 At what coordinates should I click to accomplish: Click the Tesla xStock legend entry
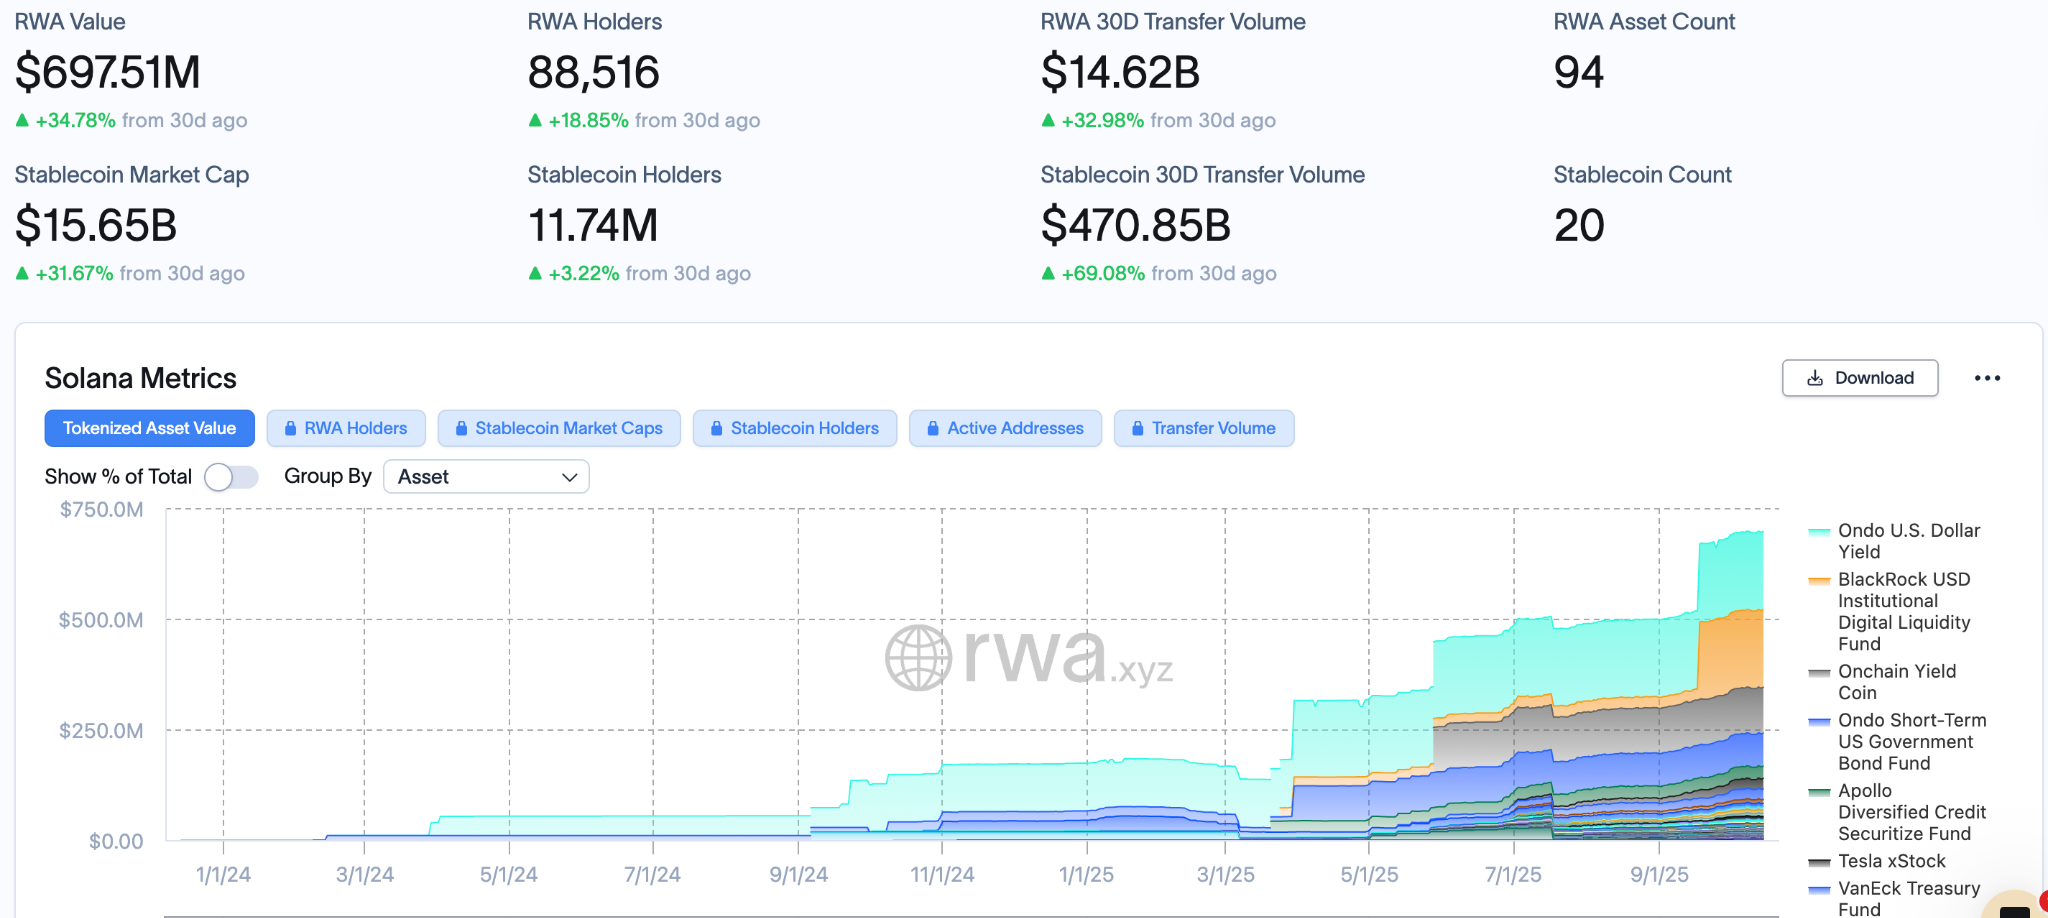[x=1891, y=861]
